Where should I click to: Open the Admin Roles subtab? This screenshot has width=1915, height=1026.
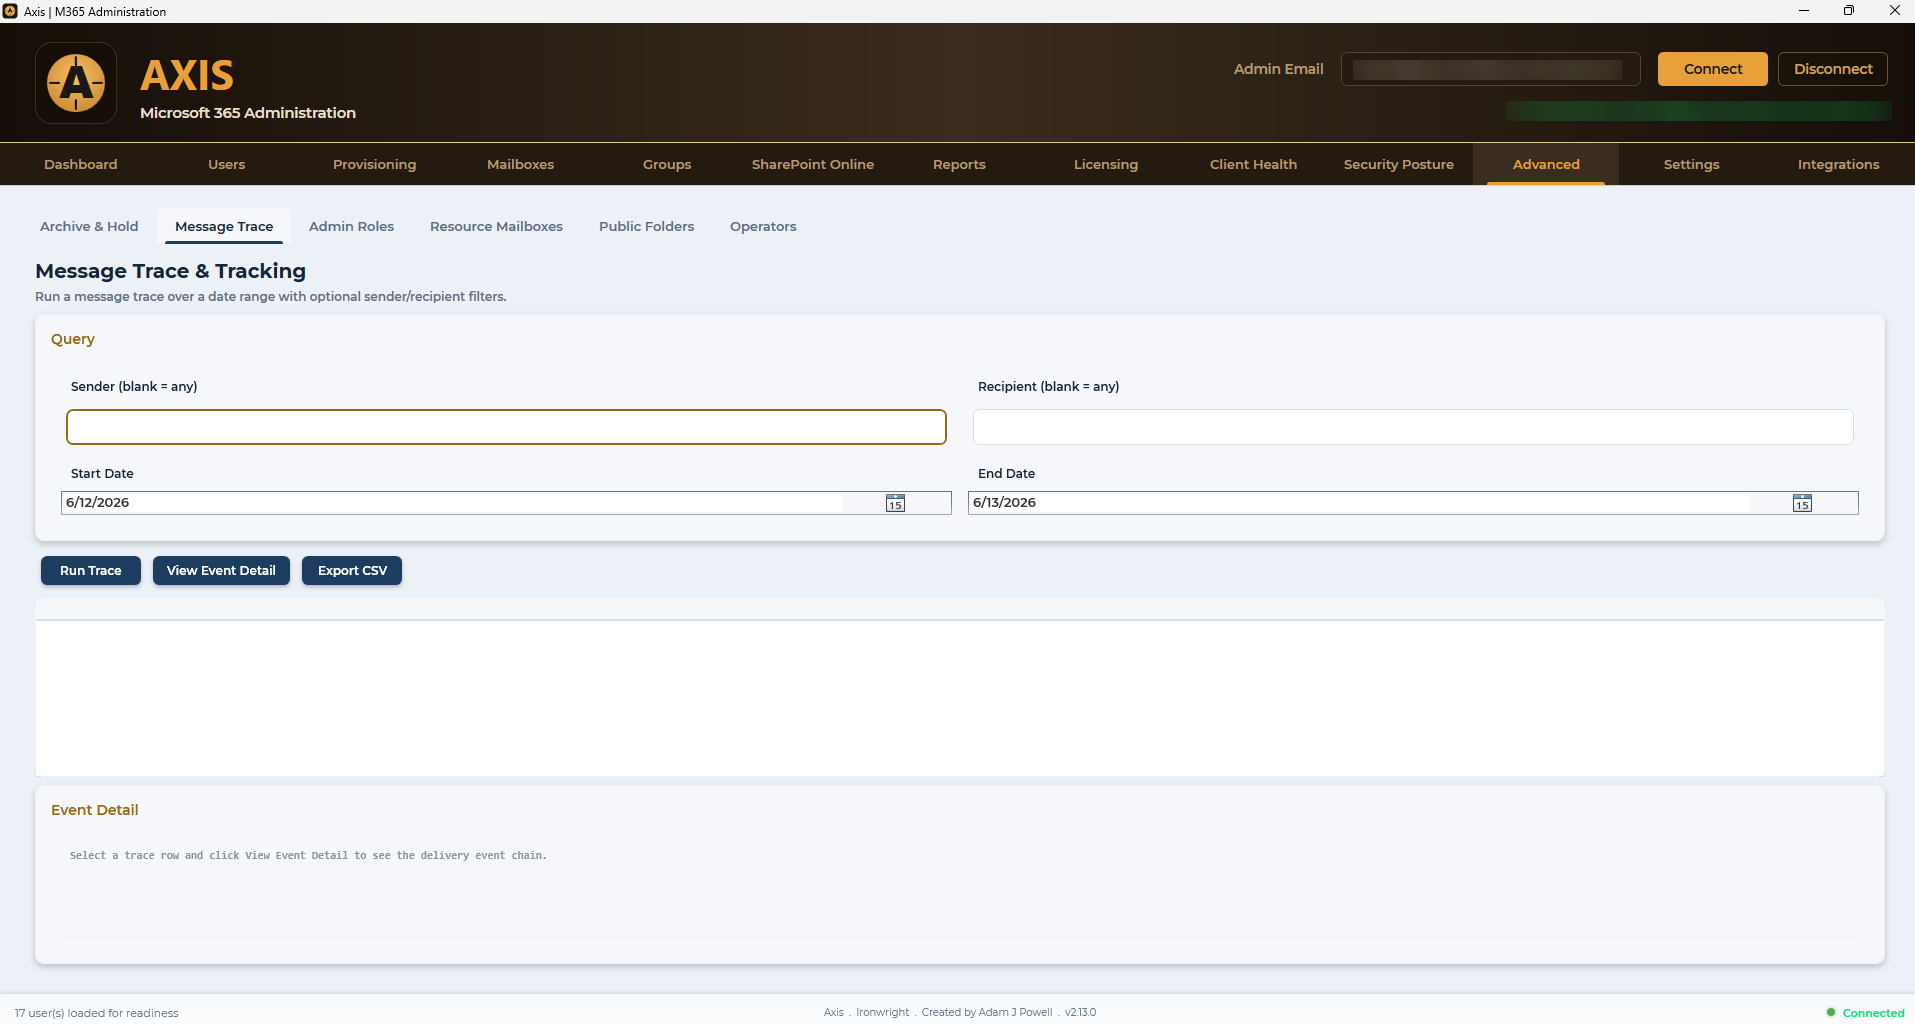tap(351, 227)
